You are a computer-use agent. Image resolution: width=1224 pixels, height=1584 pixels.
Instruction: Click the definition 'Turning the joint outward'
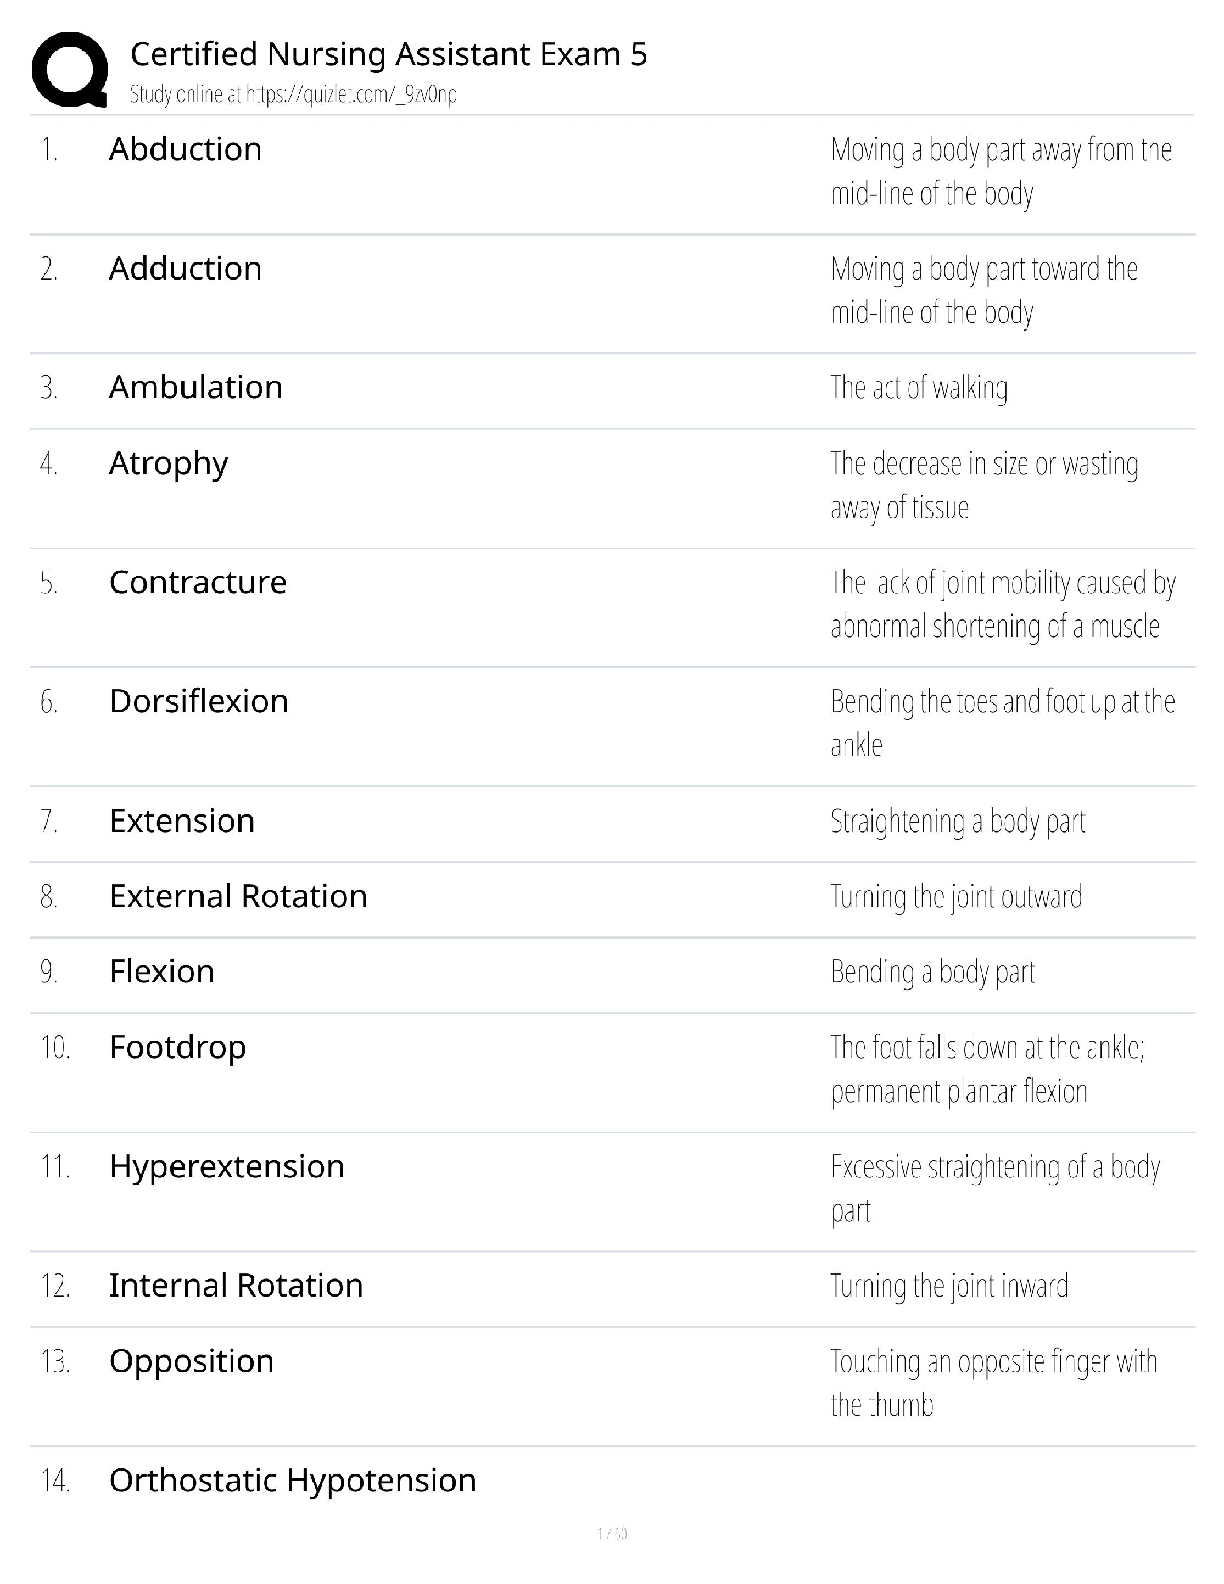(x=955, y=897)
